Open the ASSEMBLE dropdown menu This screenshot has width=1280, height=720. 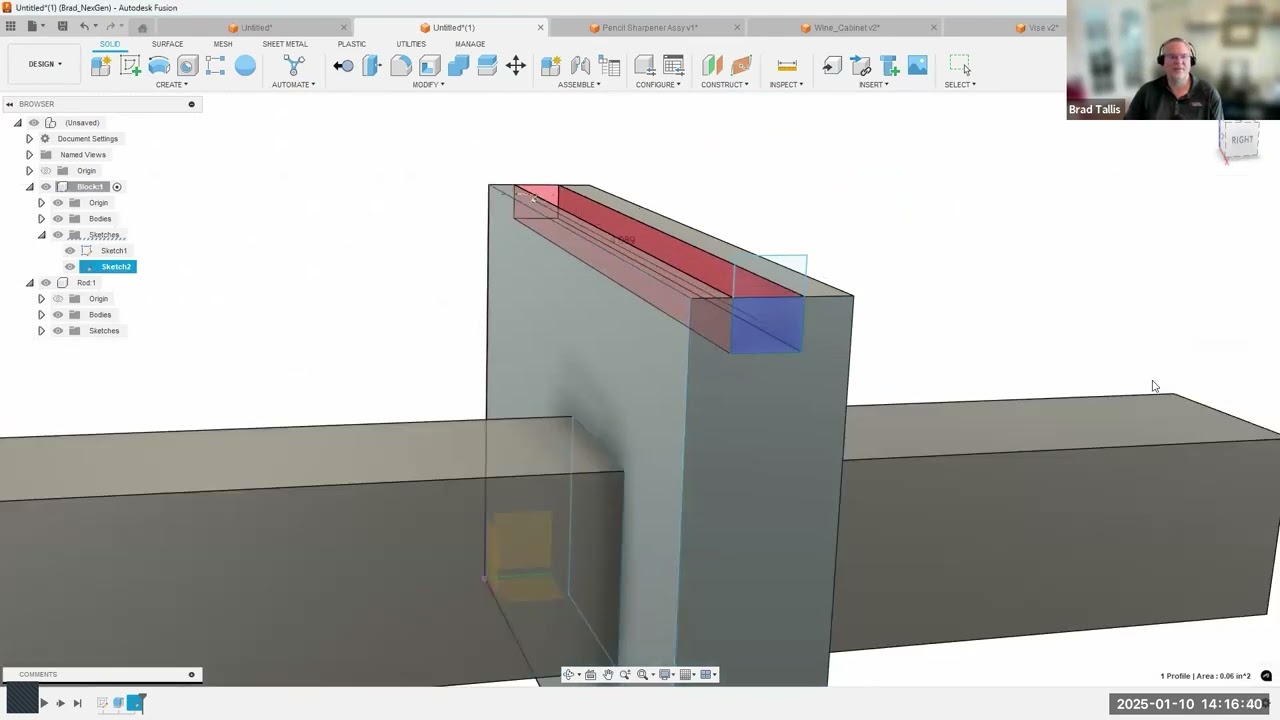(x=579, y=85)
